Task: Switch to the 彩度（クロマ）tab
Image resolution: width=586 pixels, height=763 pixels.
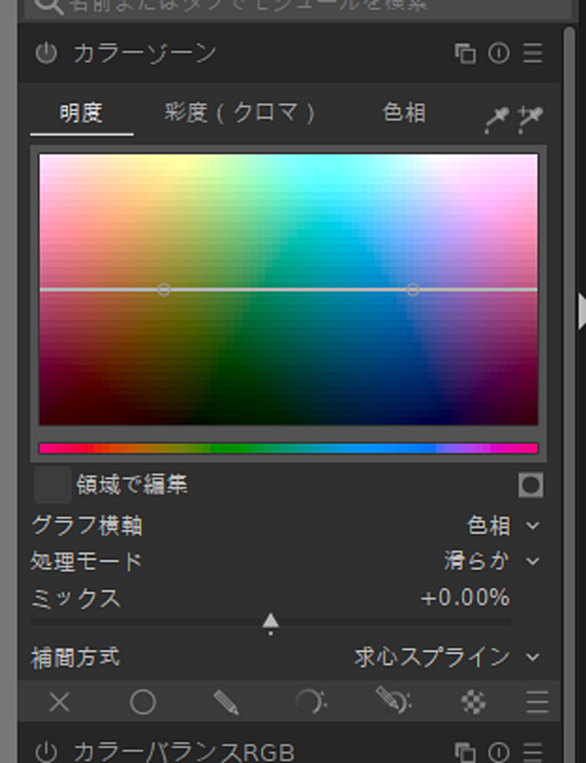Action: coord(240,113)
